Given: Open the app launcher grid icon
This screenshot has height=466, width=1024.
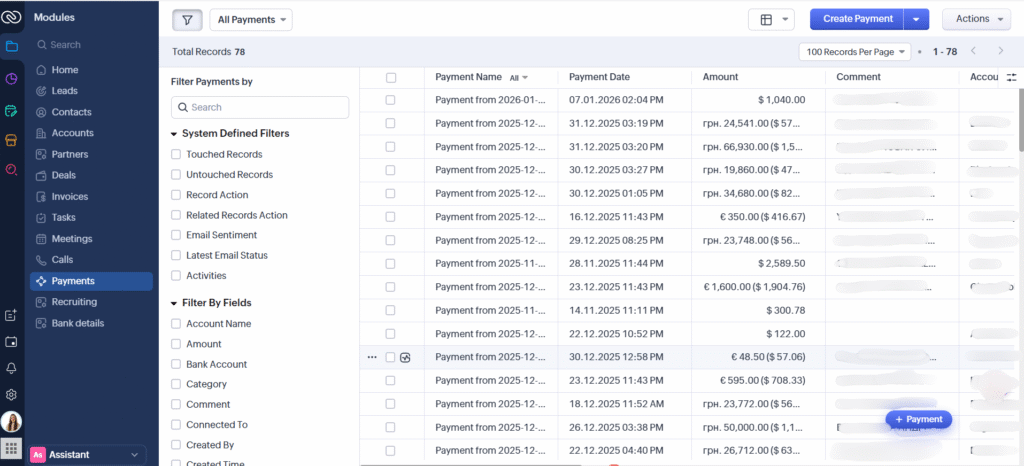Looking at the screenshot, I should pos(11,448).
